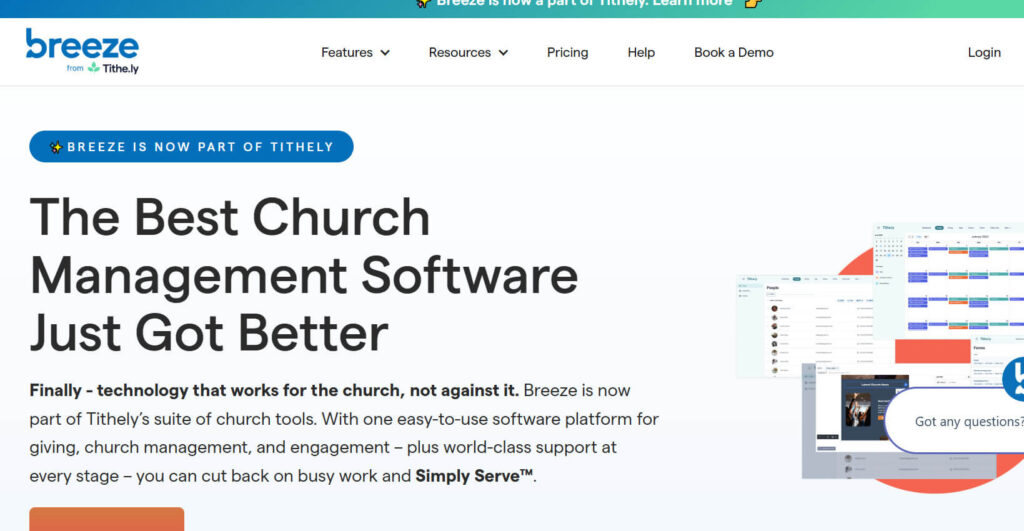The image size is (1024, 531).
Task: Click the Login link
Action: [x=984, y=52]
